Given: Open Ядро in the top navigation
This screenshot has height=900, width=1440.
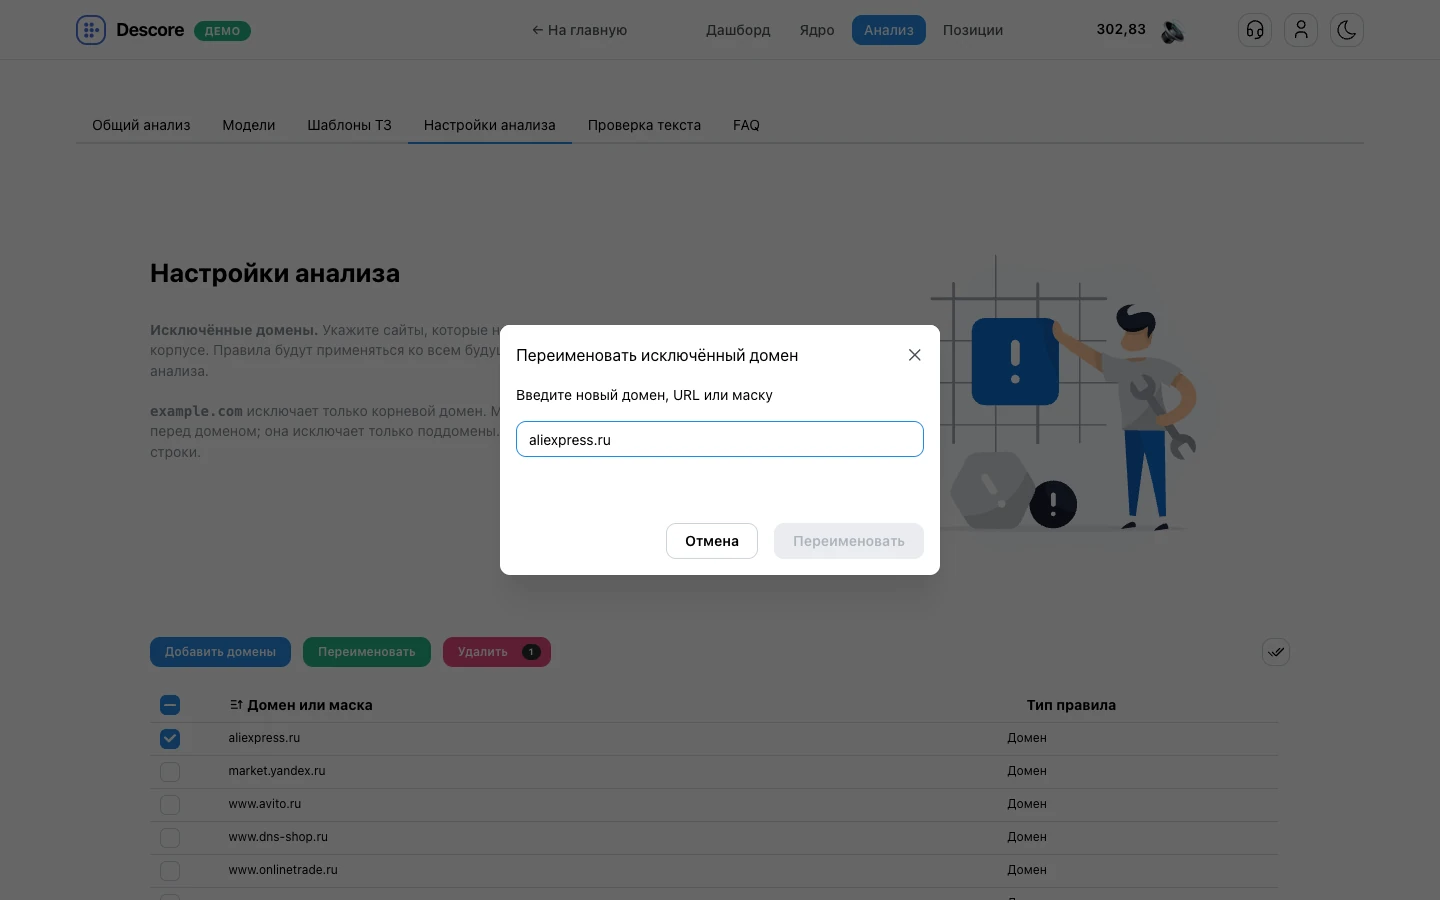Looking at the screenshot, I should click(x=817, y=30).
